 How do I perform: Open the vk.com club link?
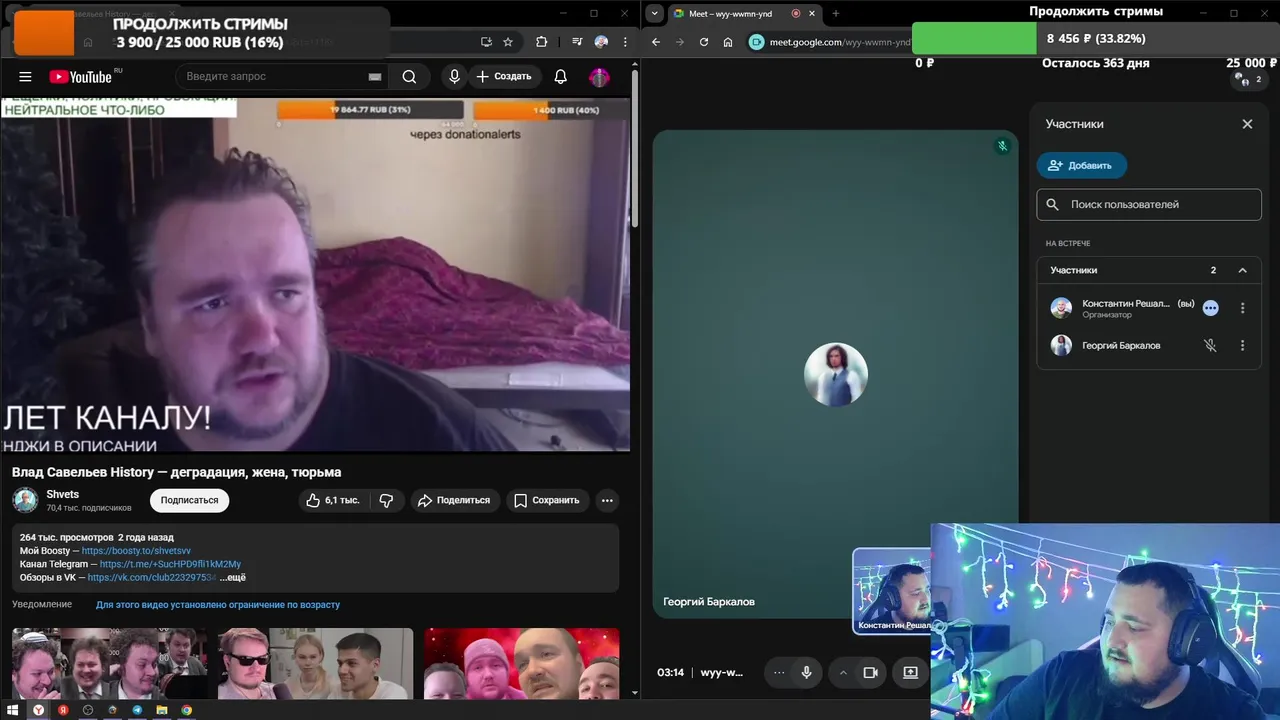point(152,577)
